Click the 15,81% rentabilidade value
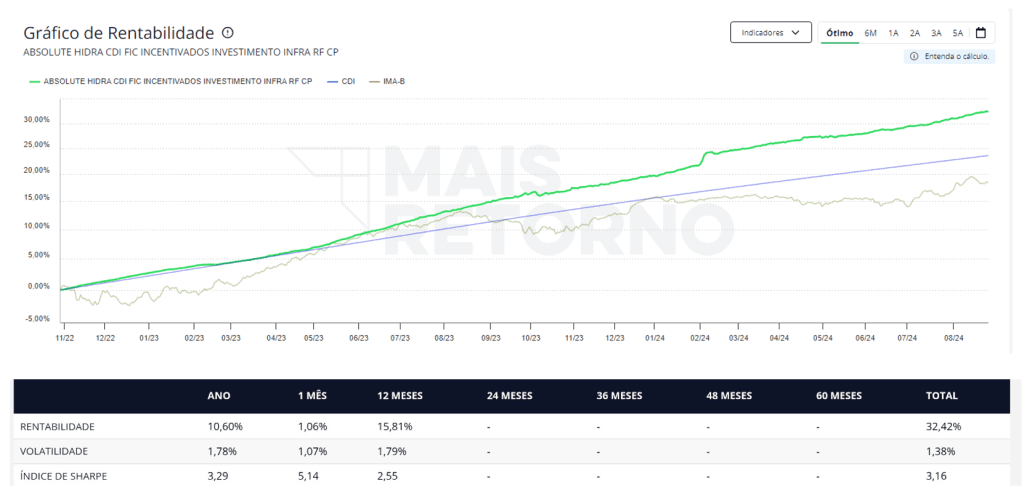This screenshot has width=1024, height=495. click(x=393, y=426)
